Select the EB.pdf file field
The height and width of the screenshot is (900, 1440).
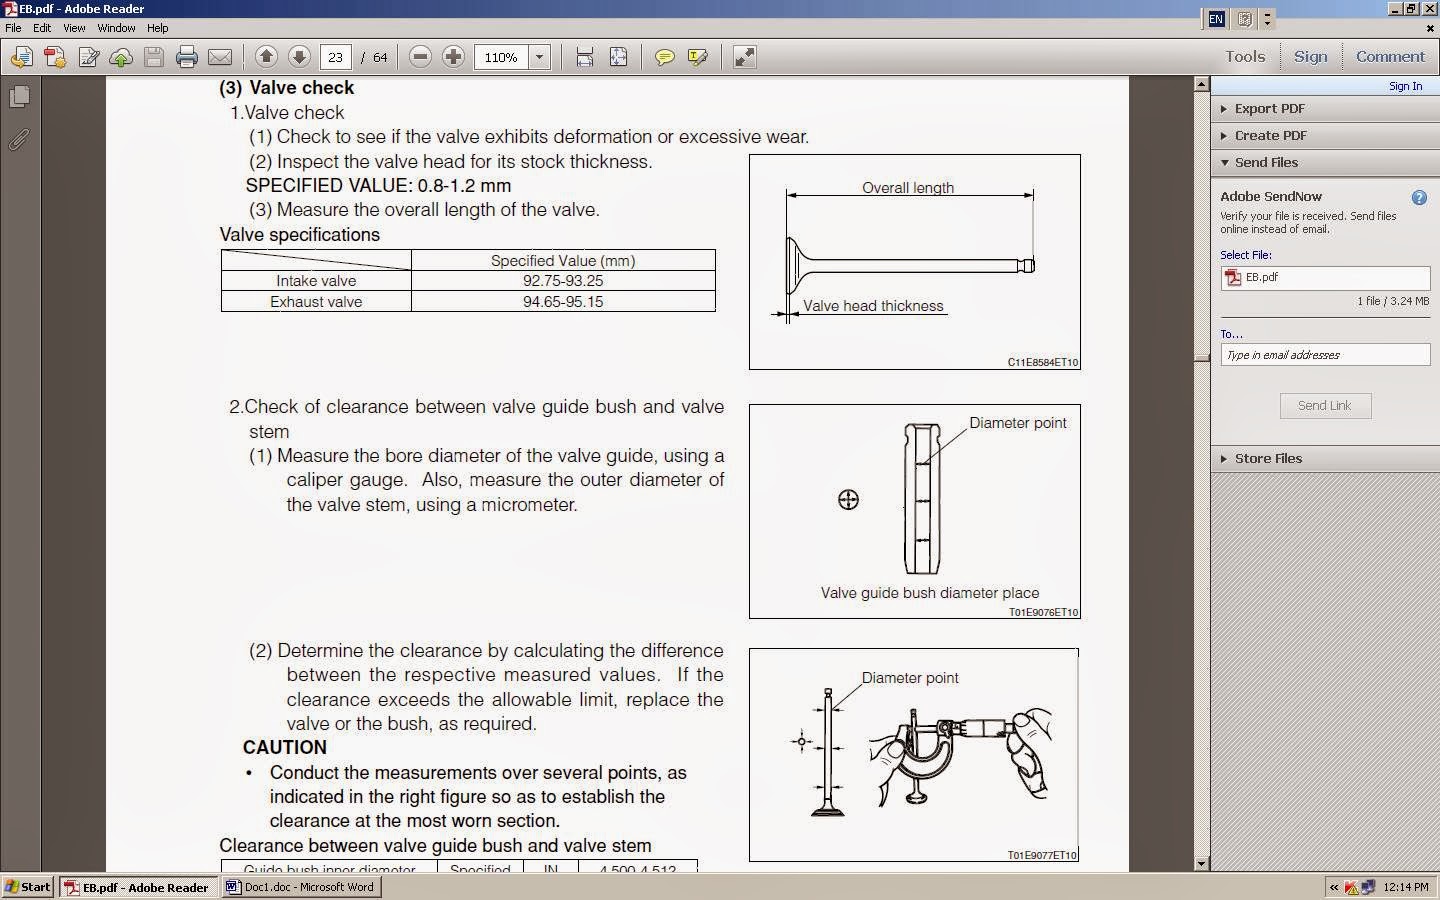coord(1325,278)
